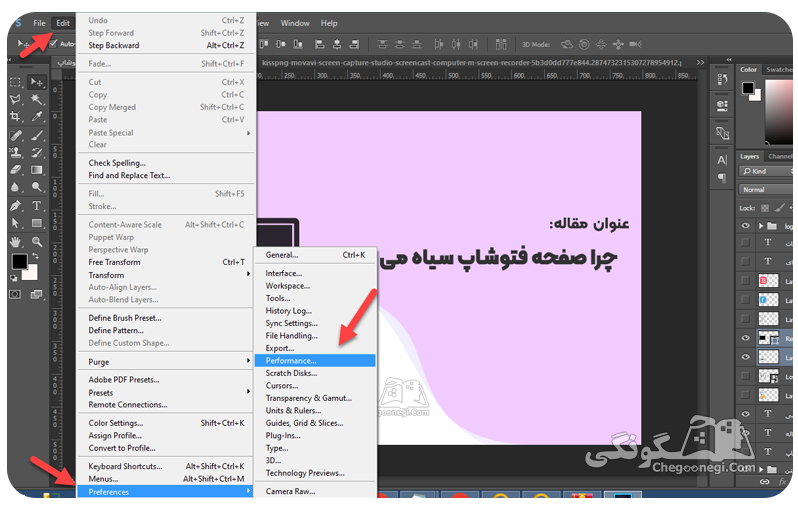This screenshot has height=508, width=798.
Task: Click the foreground color swatch in toolbox
Action: (x=19, y=262)
